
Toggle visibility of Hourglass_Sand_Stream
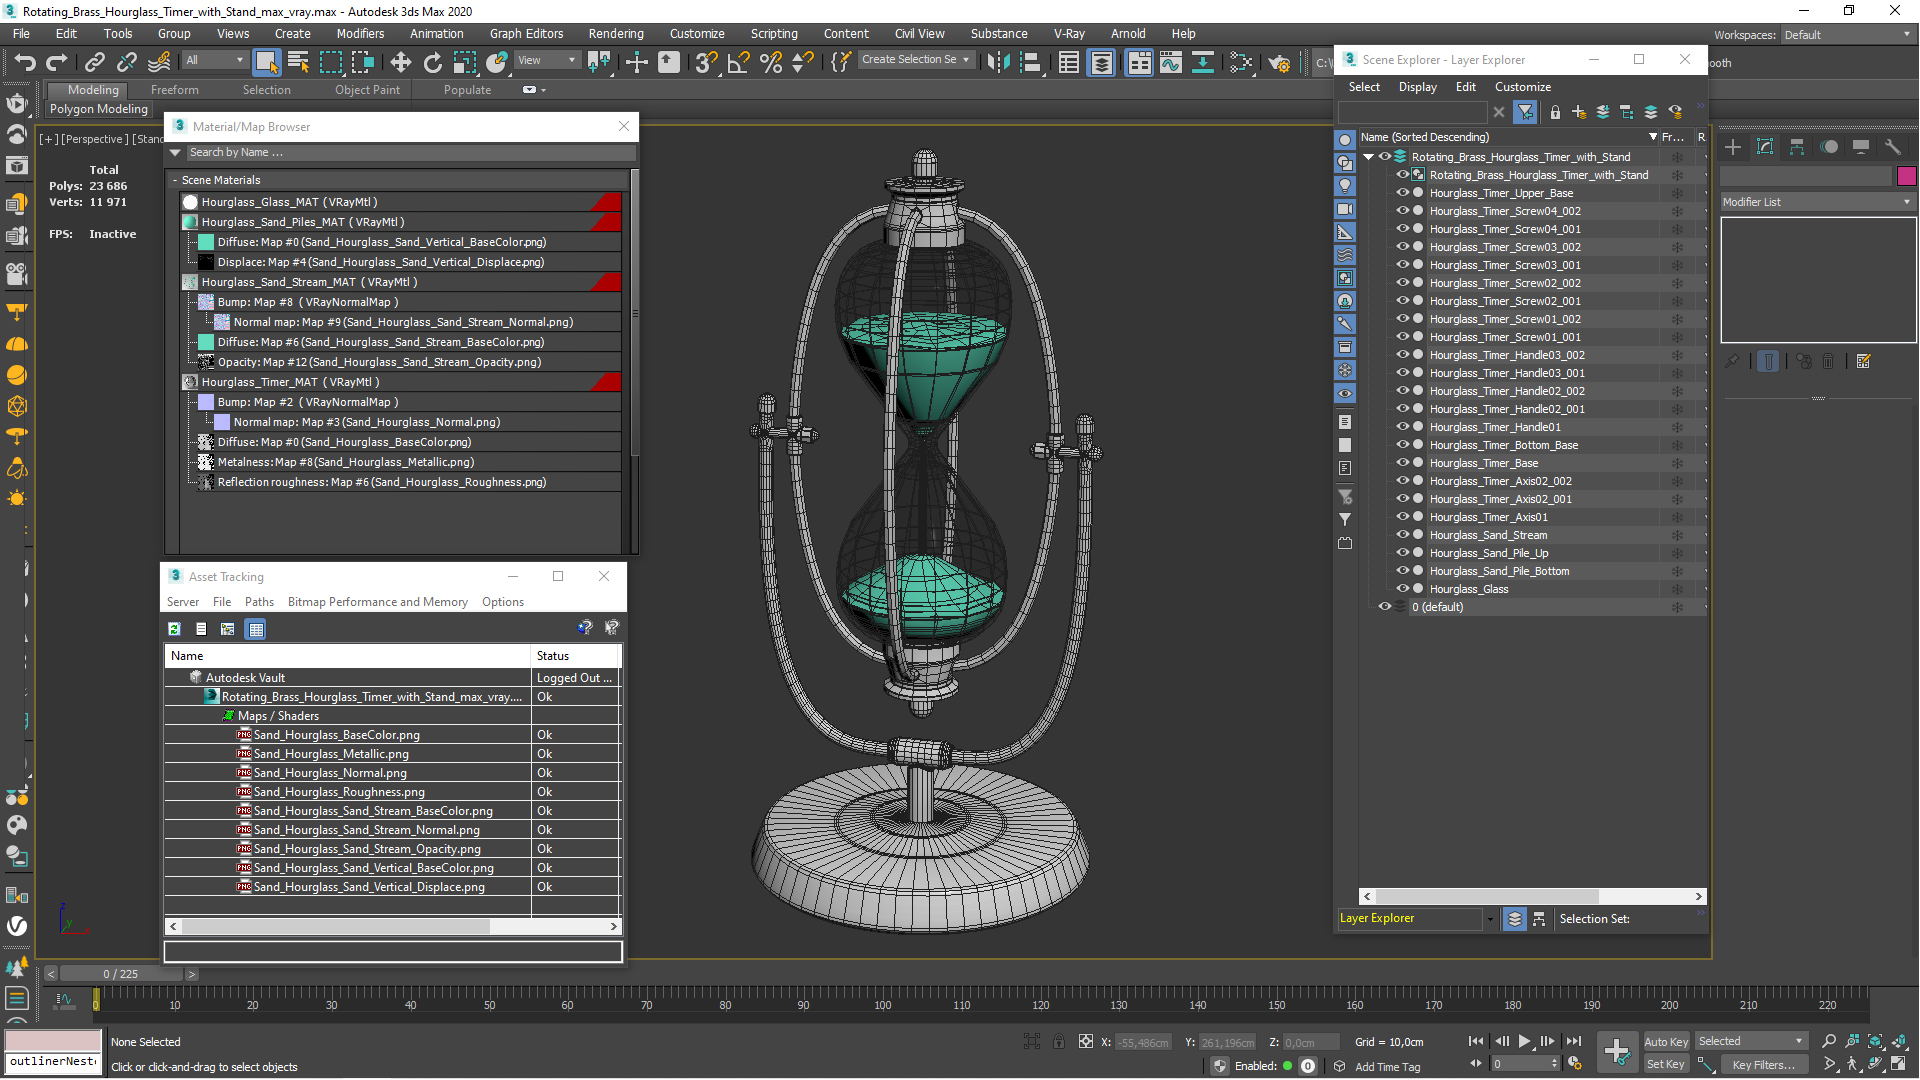coord(1402,535)
